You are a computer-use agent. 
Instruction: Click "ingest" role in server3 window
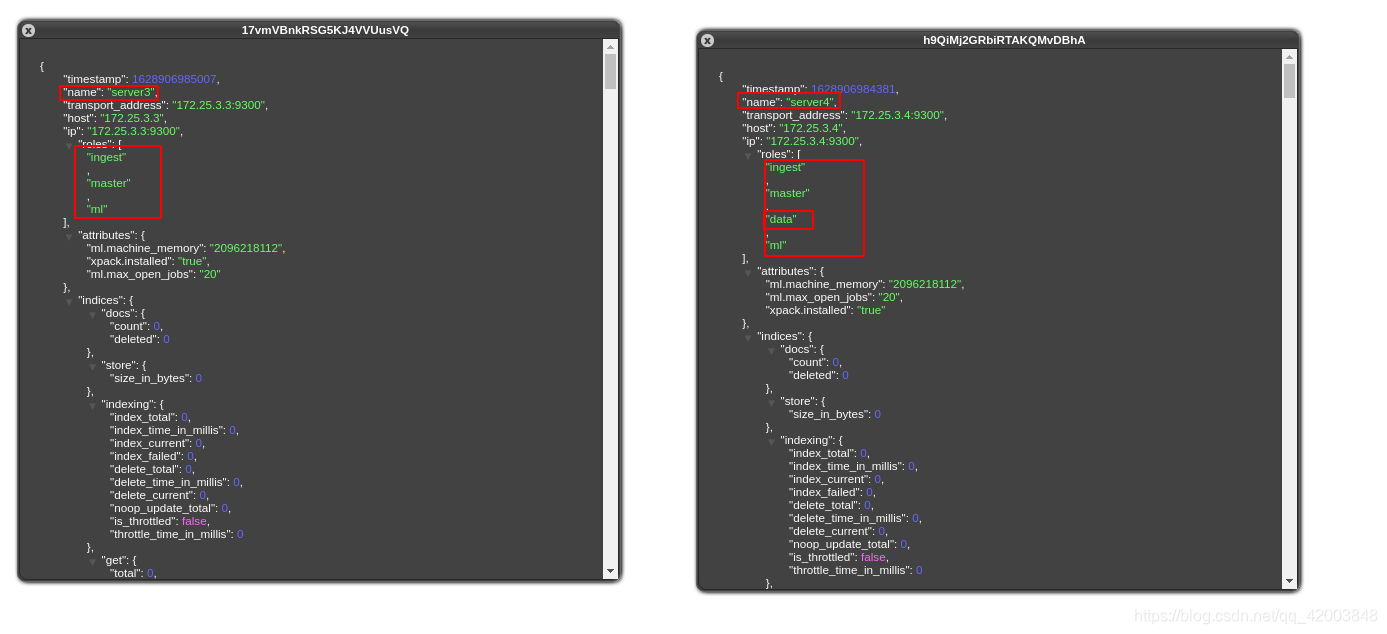[107, 157]
